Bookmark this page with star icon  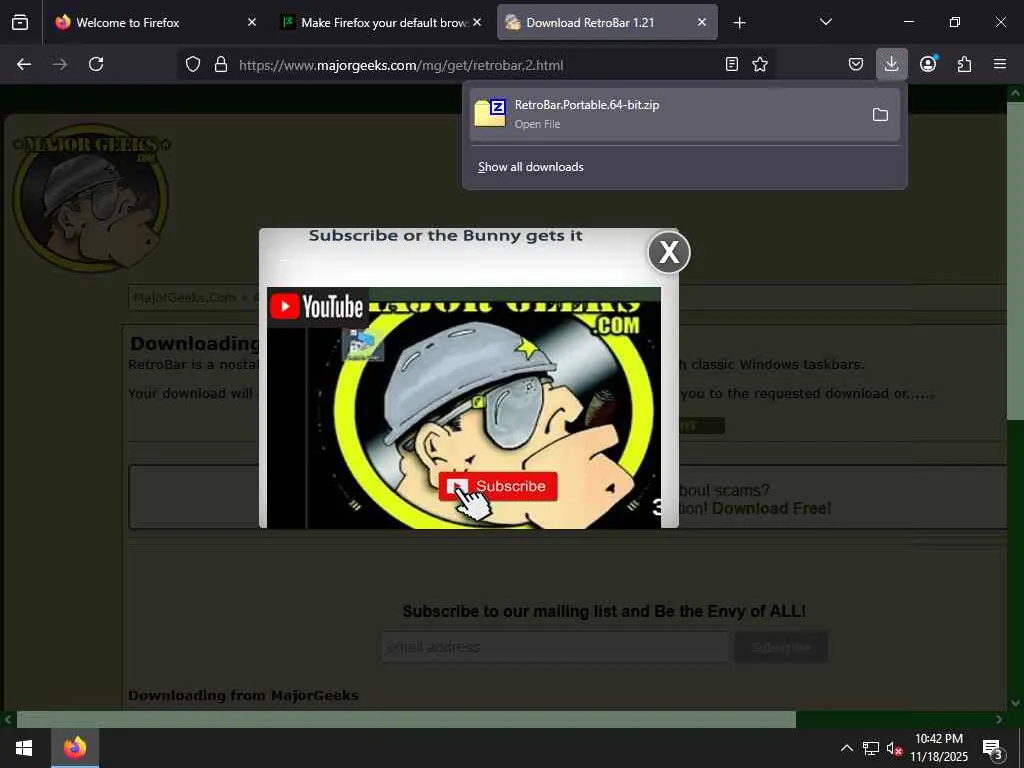[x=760, y=64]
